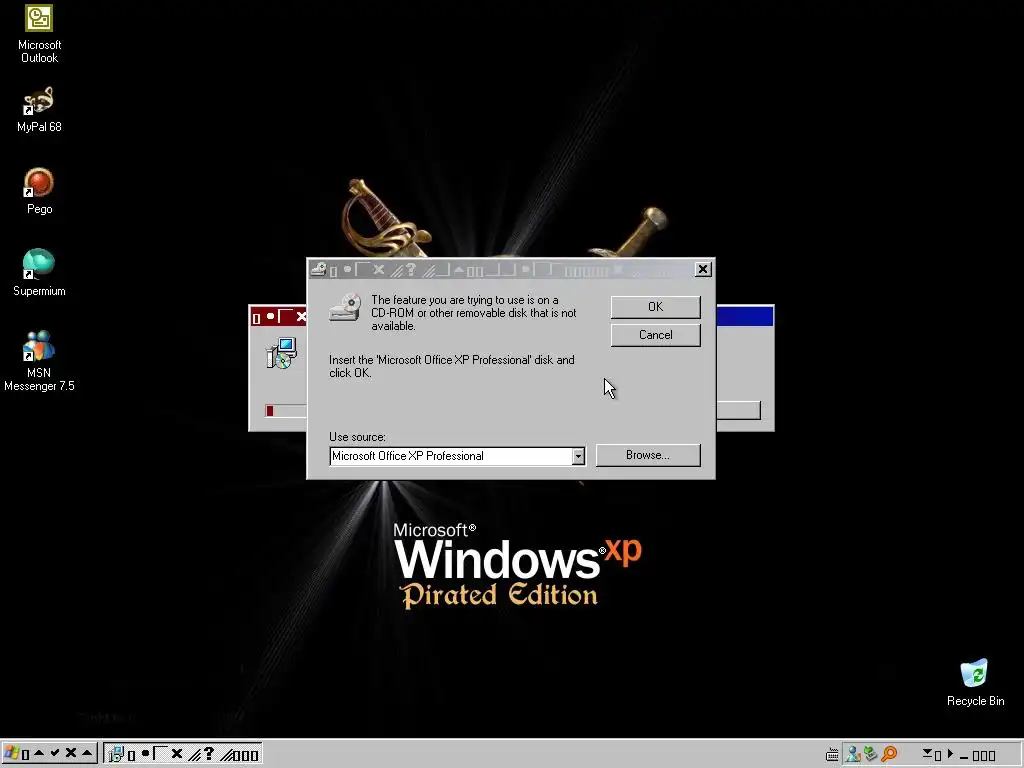Click the dialog title bar disk icon
The image size is (1024, 768).
point(318,269)
